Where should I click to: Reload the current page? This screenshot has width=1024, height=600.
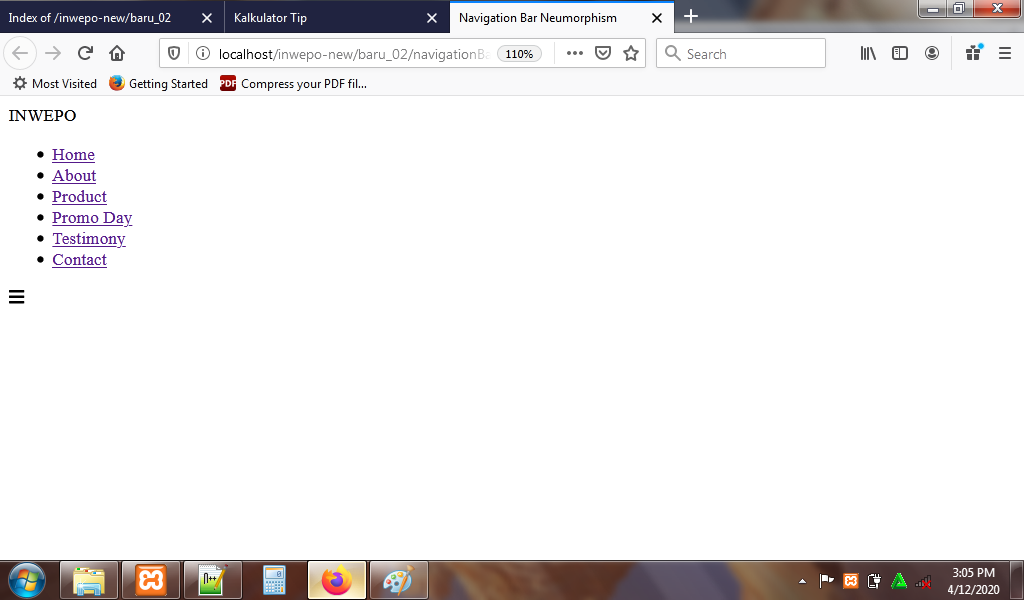point(85,54)
